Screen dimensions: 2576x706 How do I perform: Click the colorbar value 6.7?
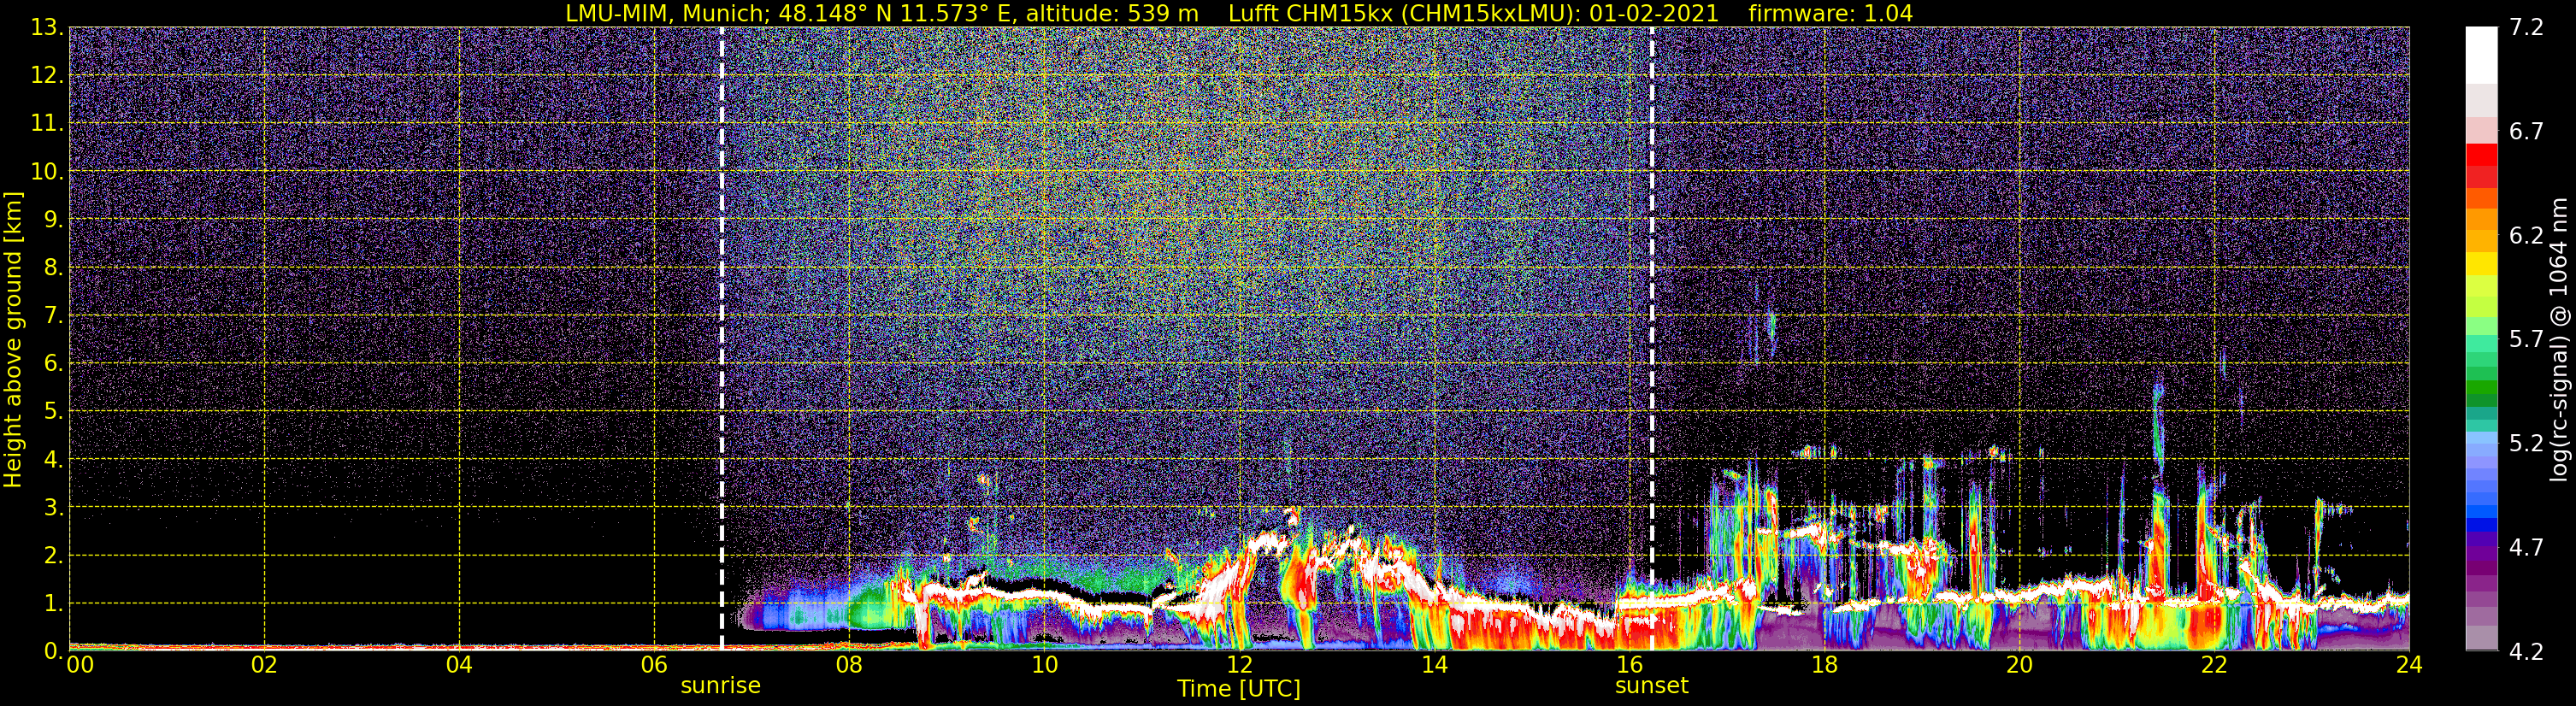[x=2526, y=131]
